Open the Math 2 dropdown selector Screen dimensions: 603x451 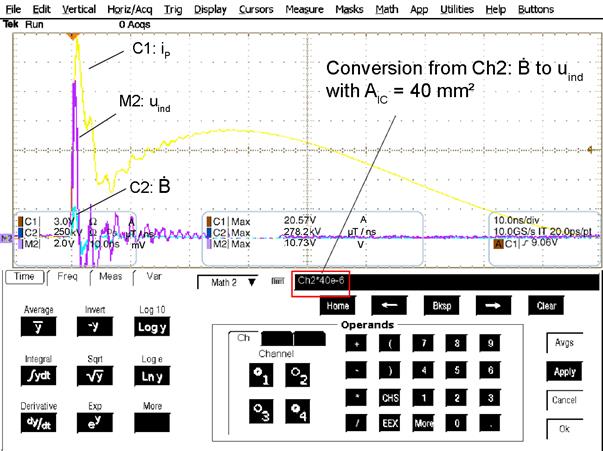click(x=228, y=282)
